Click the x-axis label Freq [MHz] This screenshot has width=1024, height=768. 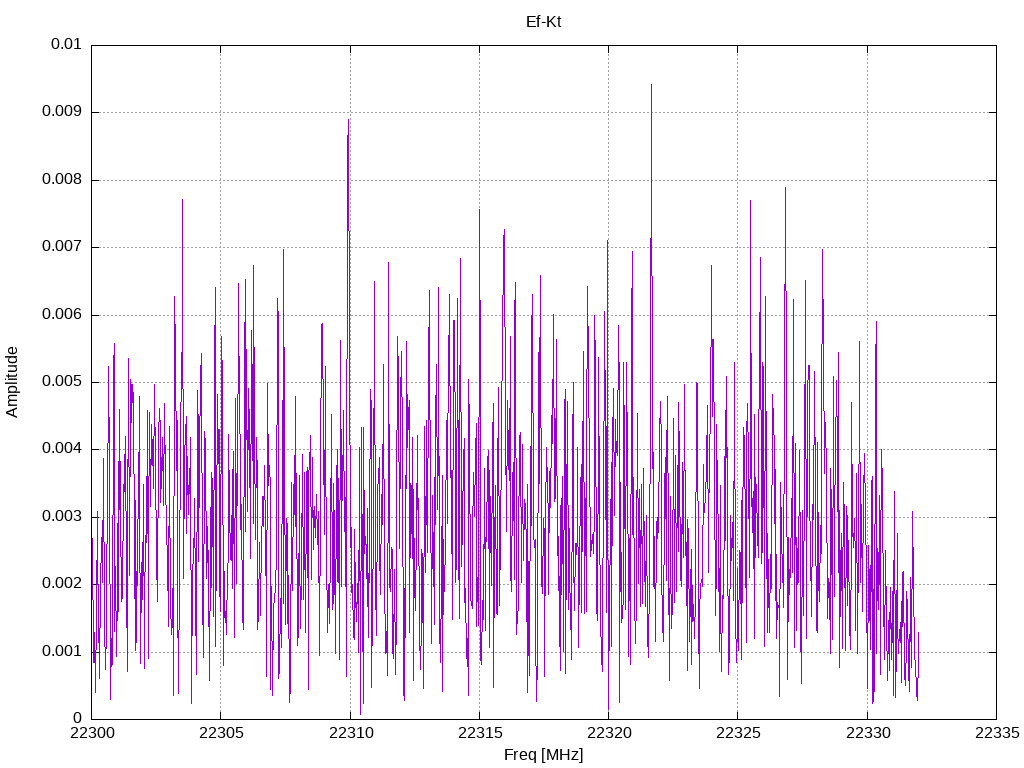543,755
